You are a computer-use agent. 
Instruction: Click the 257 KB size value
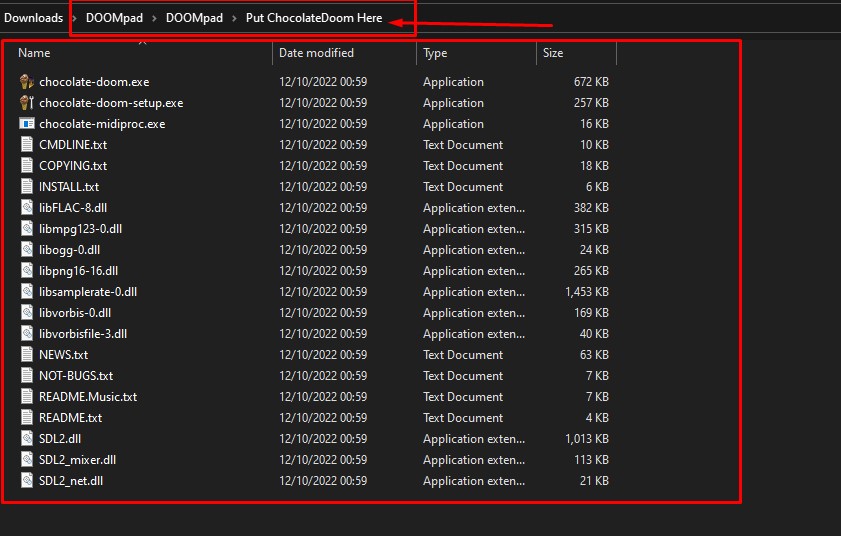click(x=591, y=103)
